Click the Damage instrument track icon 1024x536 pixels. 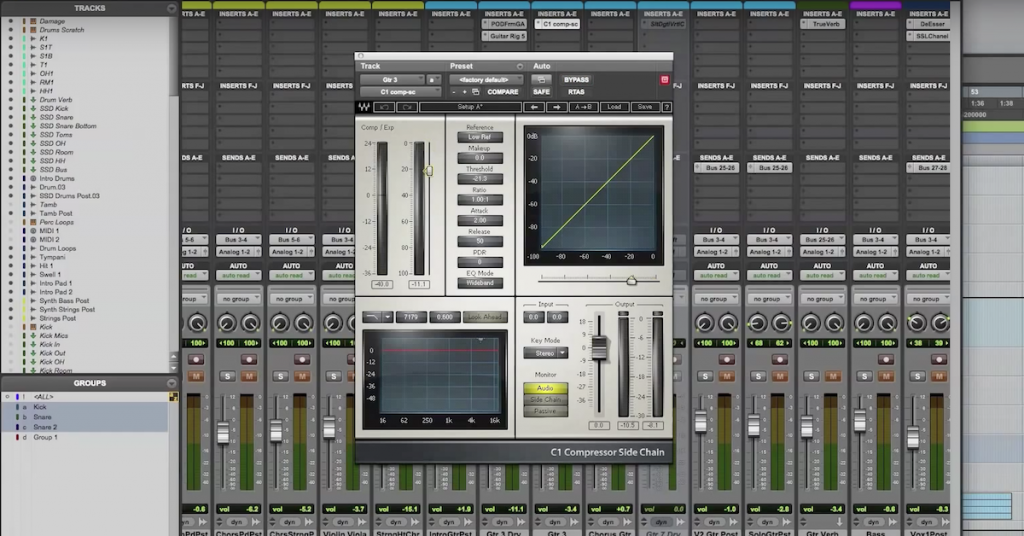(33, 21)
